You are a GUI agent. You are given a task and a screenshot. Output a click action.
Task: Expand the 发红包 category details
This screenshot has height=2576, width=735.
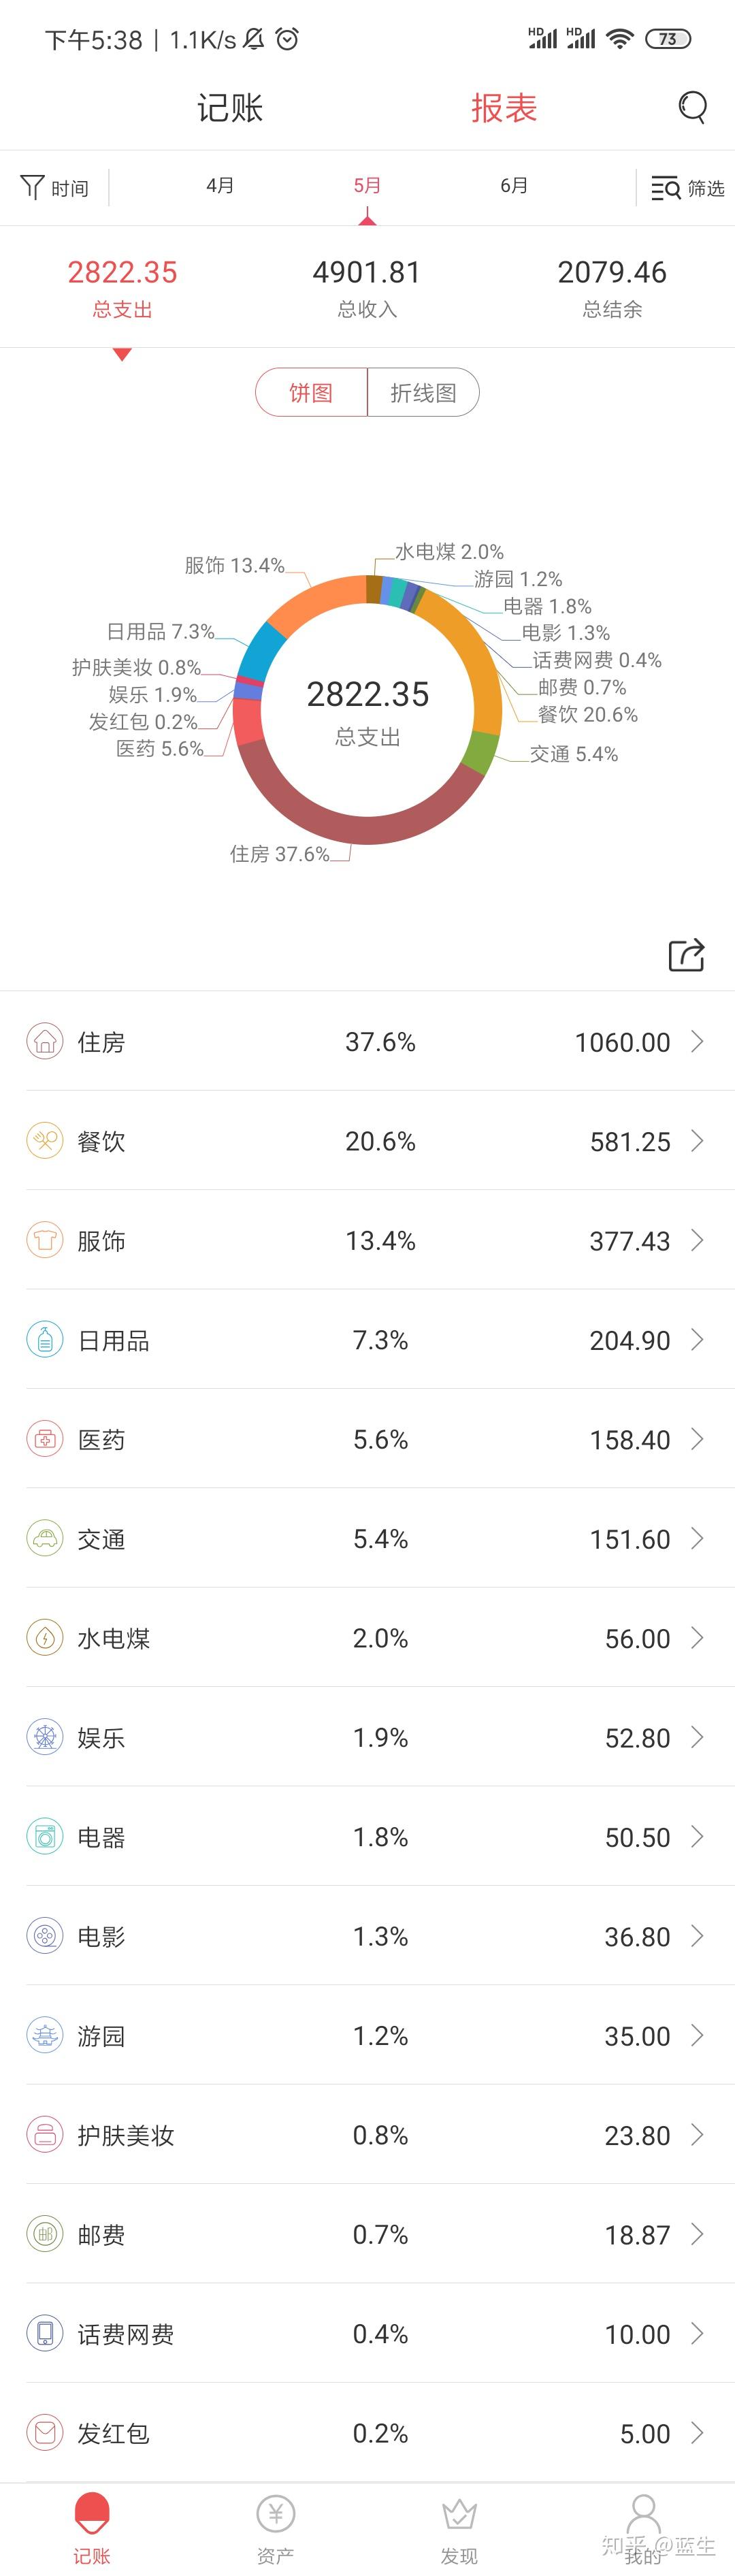tap(697, 2434)
